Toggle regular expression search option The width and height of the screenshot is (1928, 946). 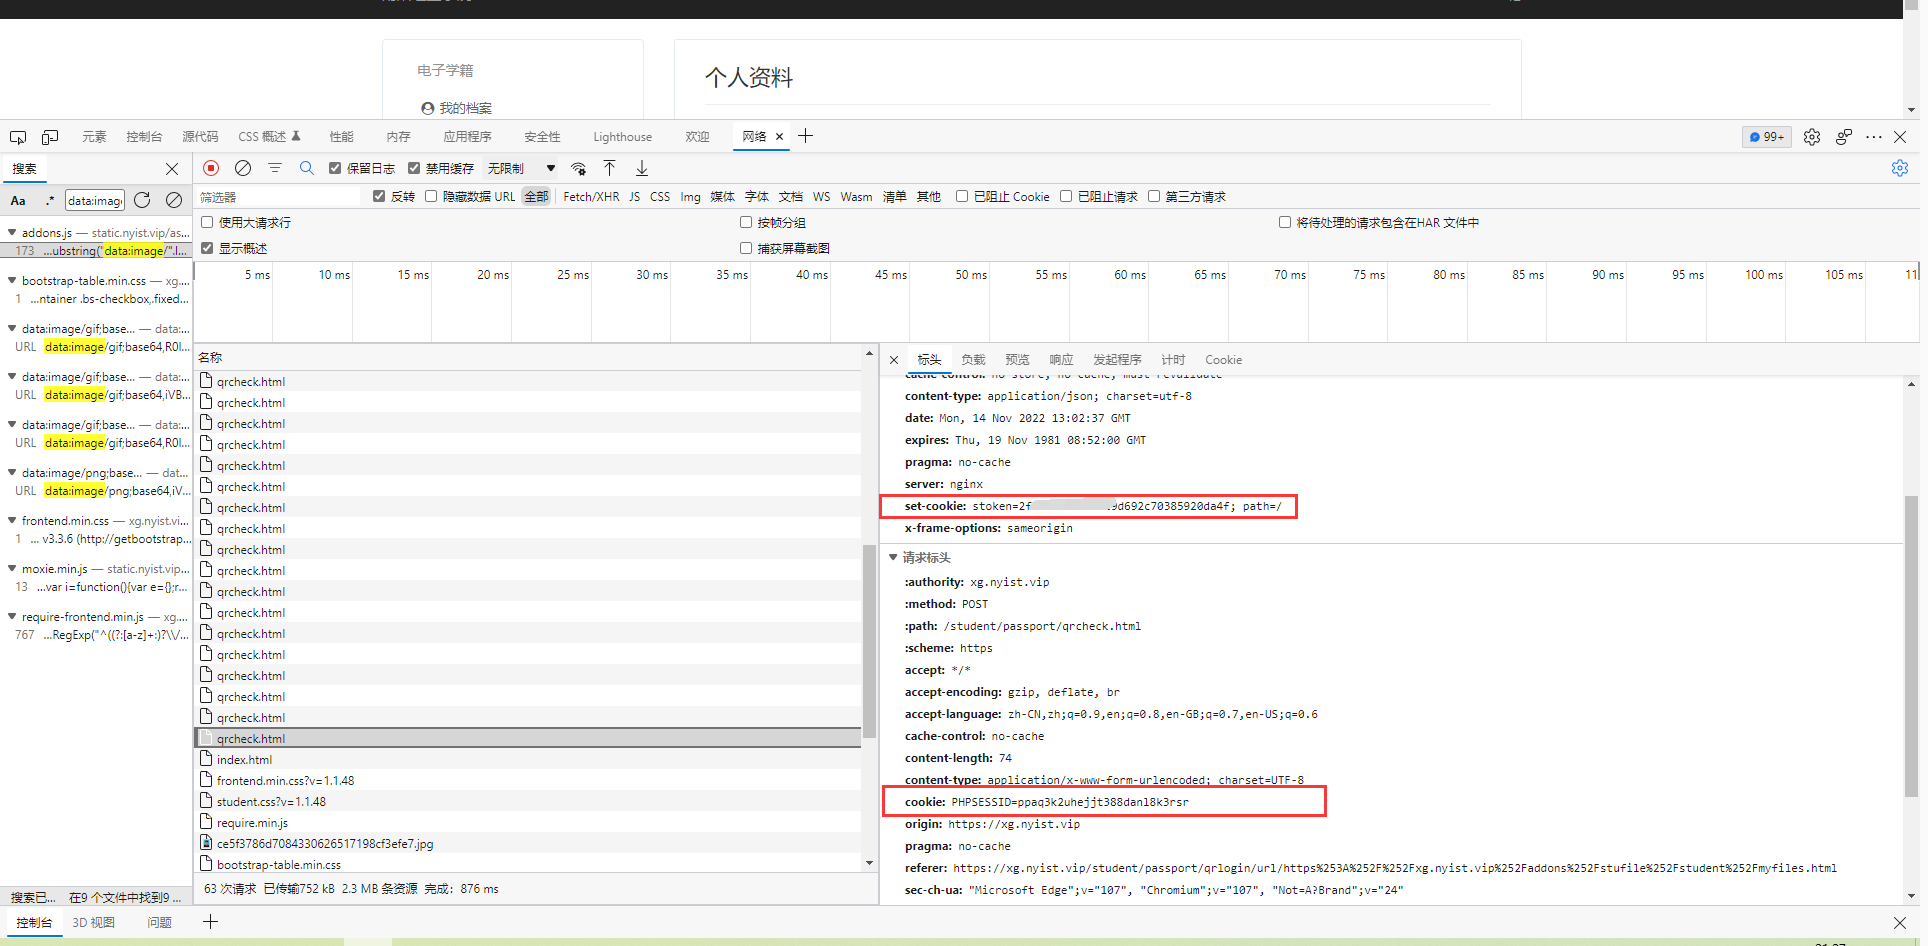[x=50, y=201]
